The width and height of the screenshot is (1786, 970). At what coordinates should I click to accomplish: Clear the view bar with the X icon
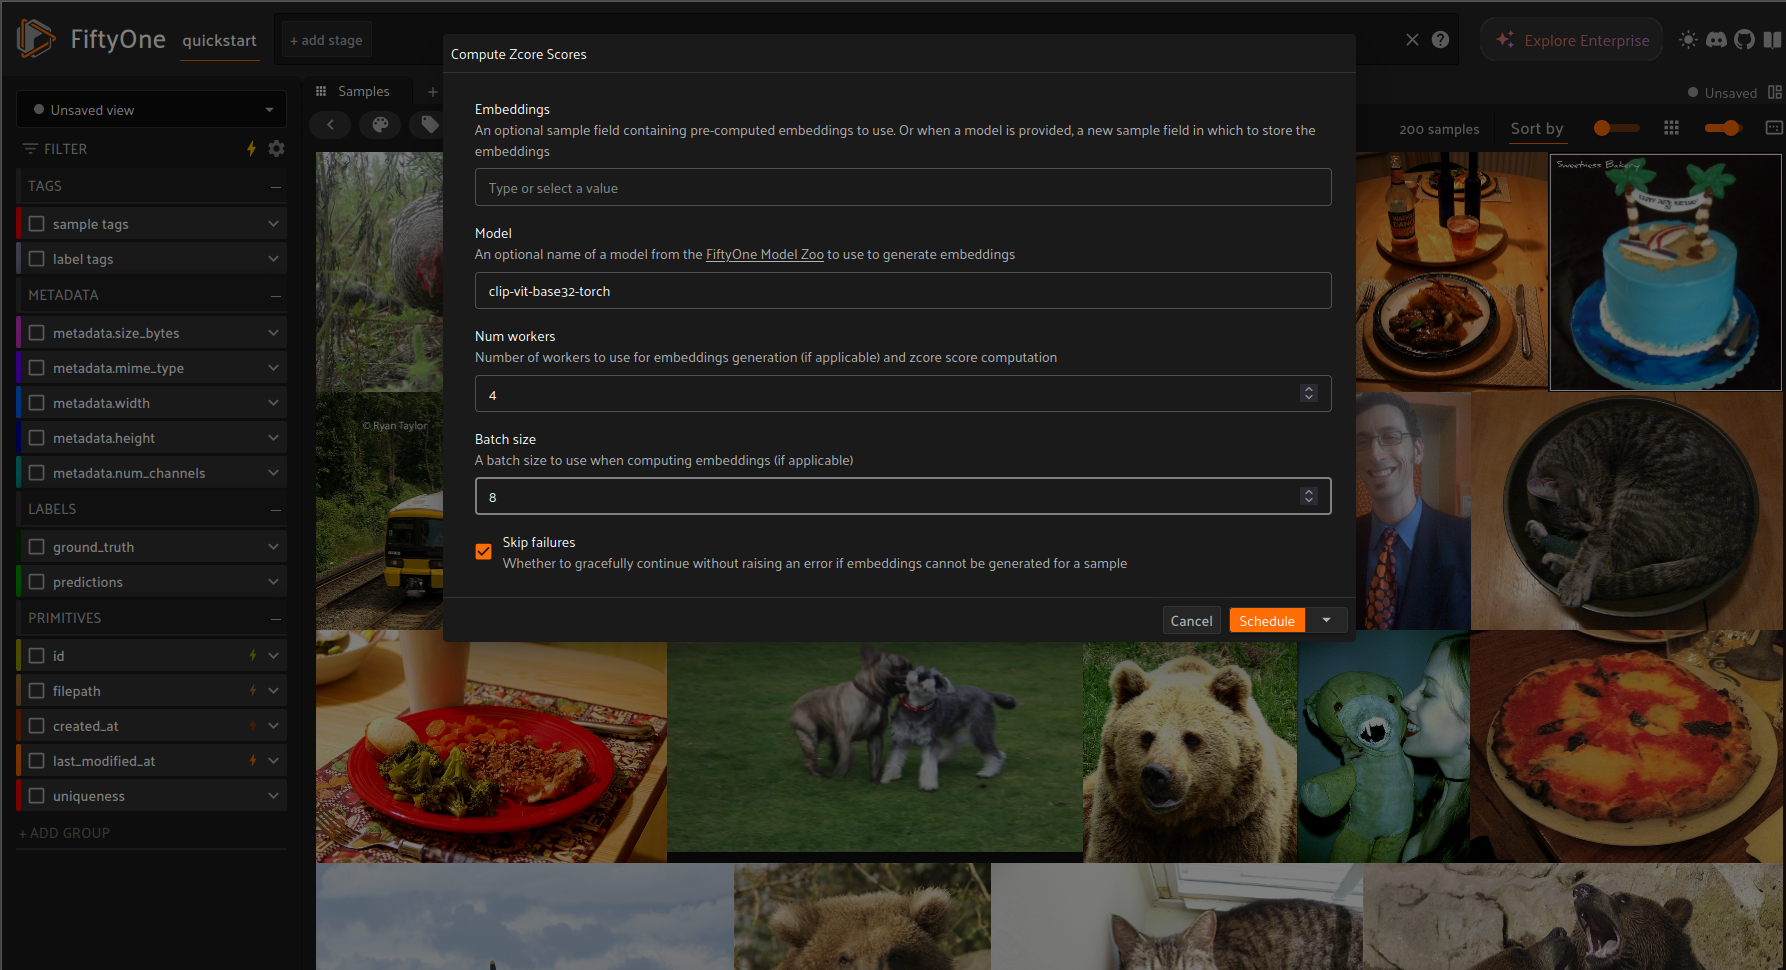point(1412,40)
